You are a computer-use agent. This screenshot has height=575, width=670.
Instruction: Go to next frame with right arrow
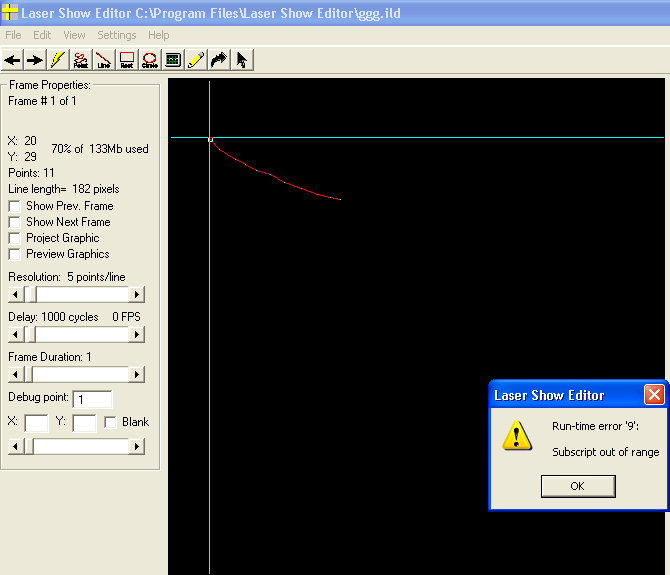(x=35, y=60)
